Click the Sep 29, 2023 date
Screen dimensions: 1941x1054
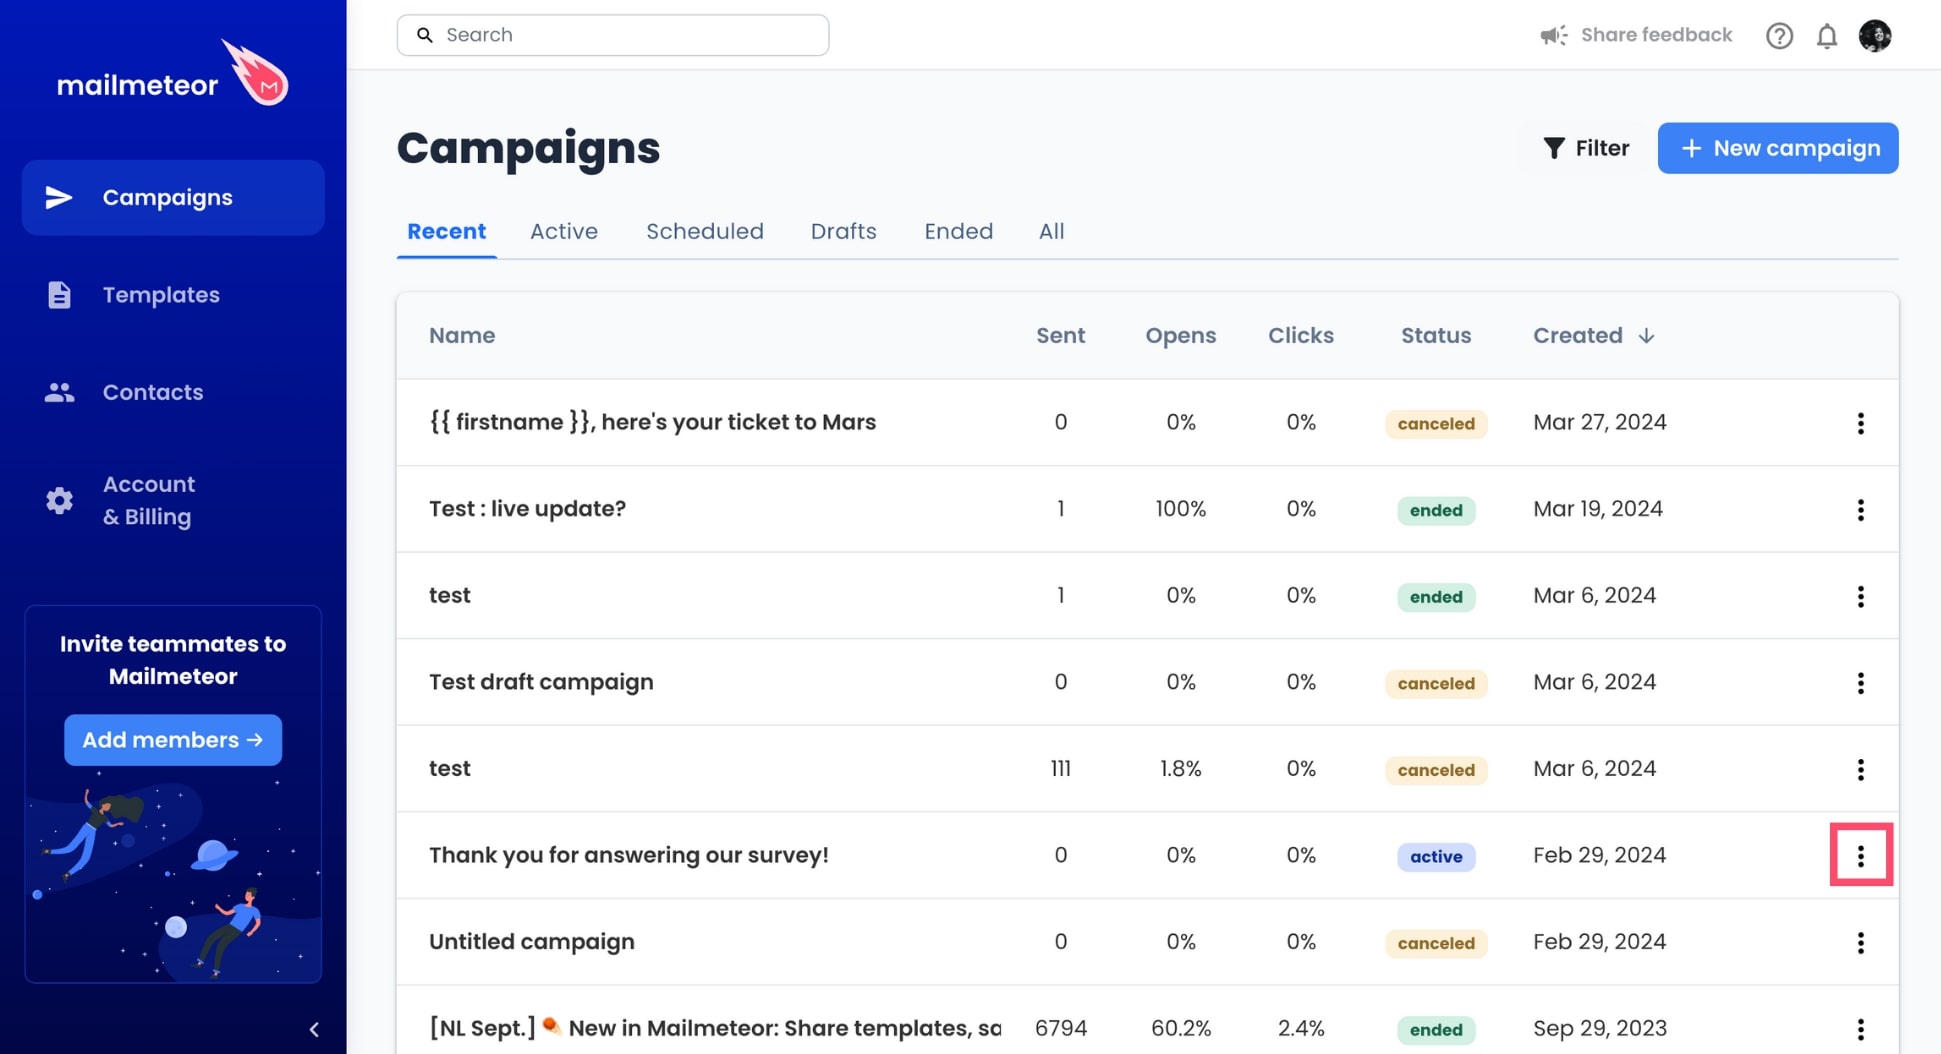pyautogui.click(x=1600, y=1028)
